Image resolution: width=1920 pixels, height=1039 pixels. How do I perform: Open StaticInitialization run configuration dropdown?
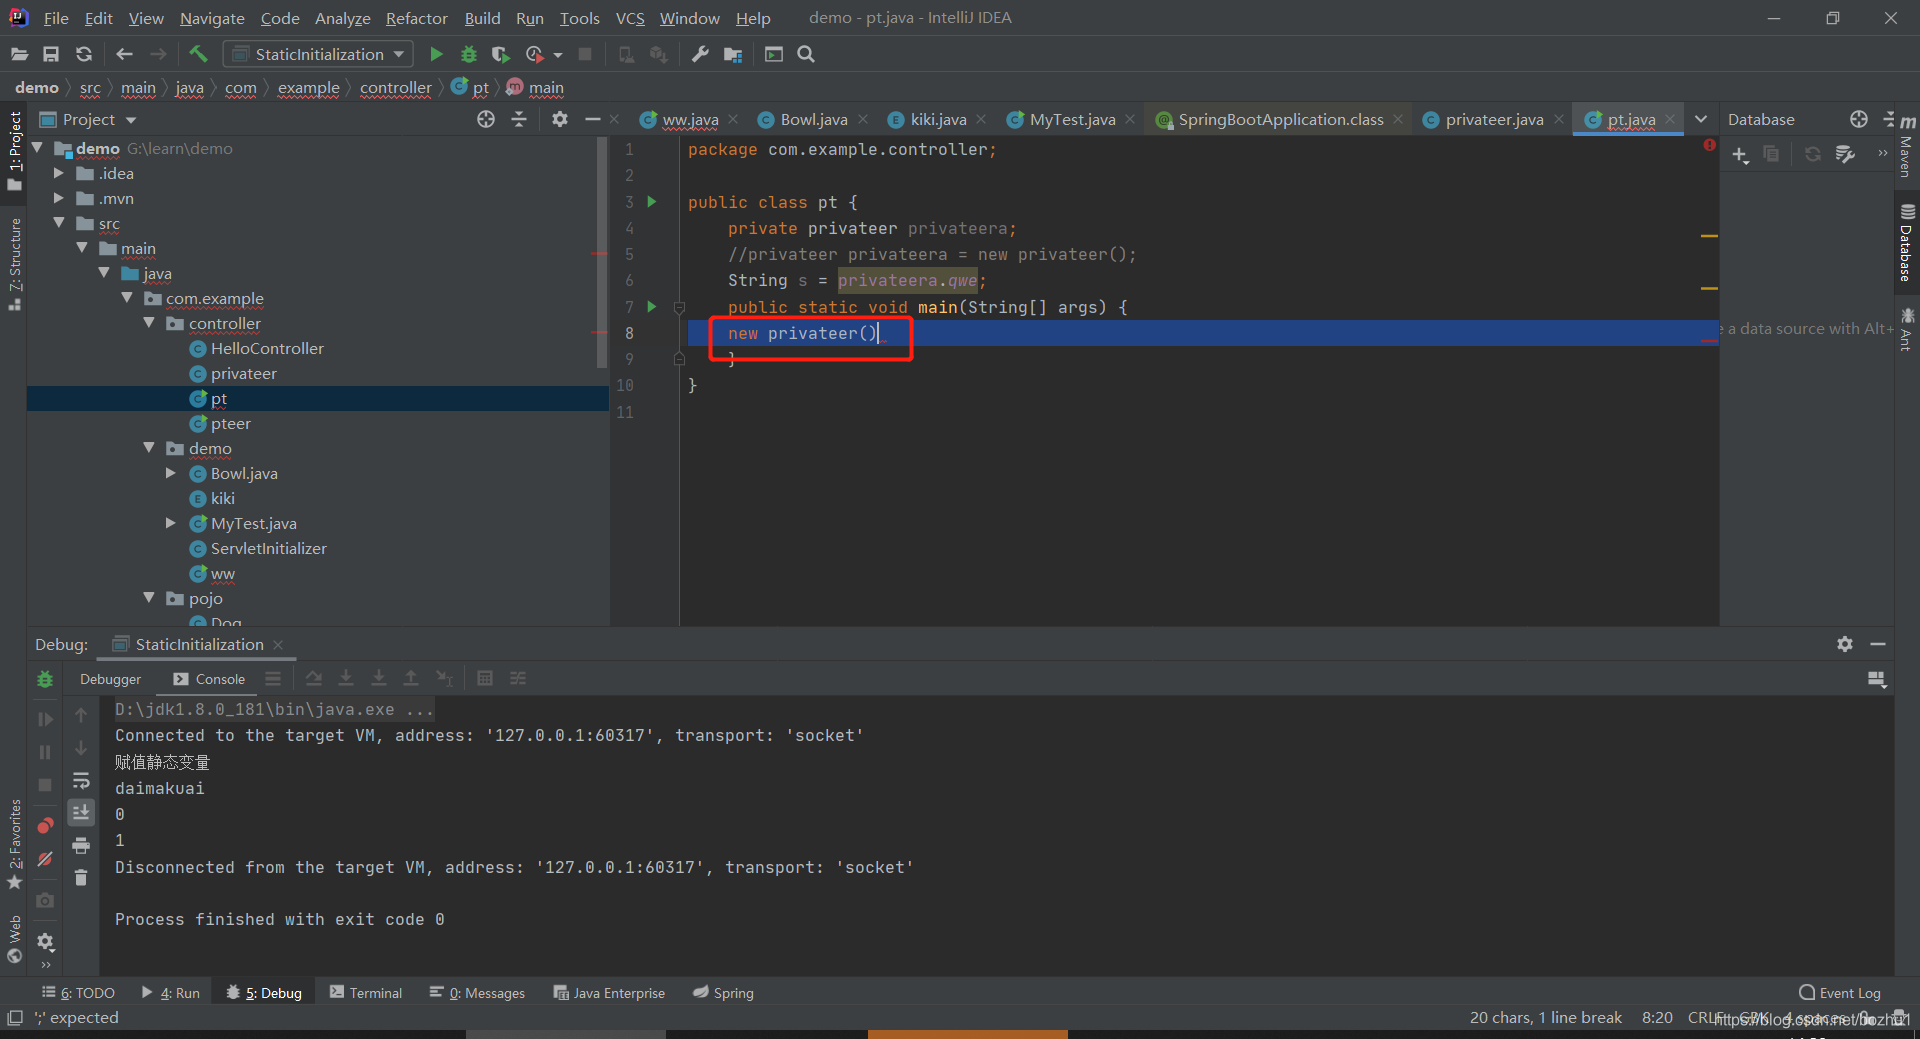(319, 54)
